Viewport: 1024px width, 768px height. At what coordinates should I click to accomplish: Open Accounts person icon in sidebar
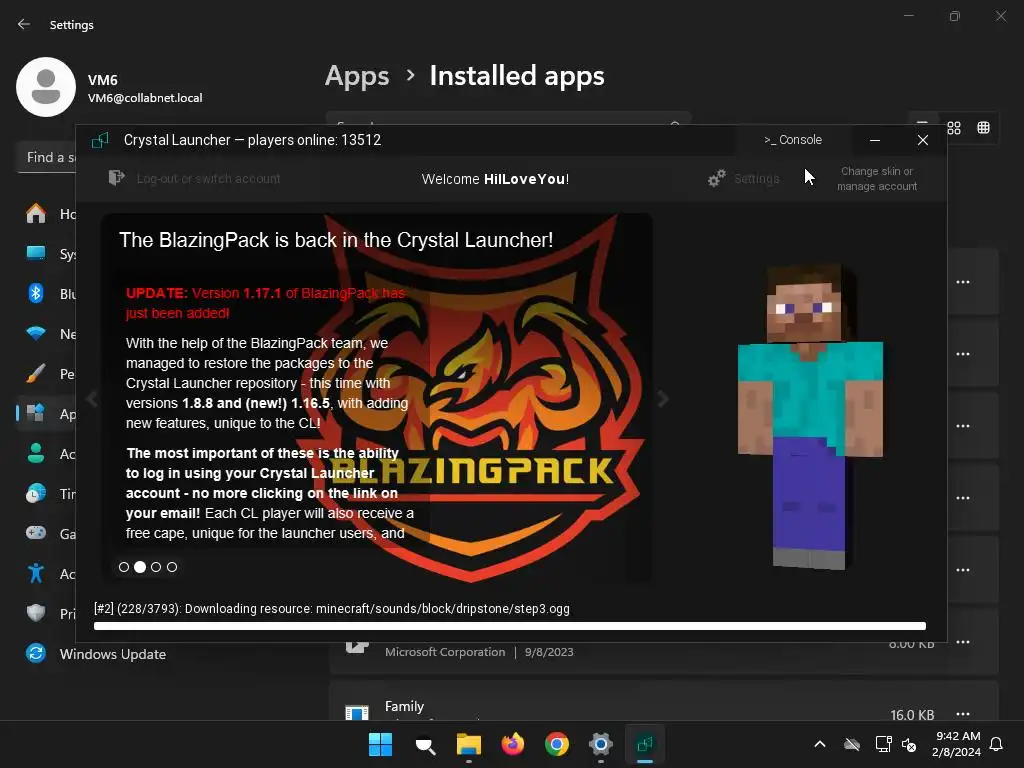36,453
